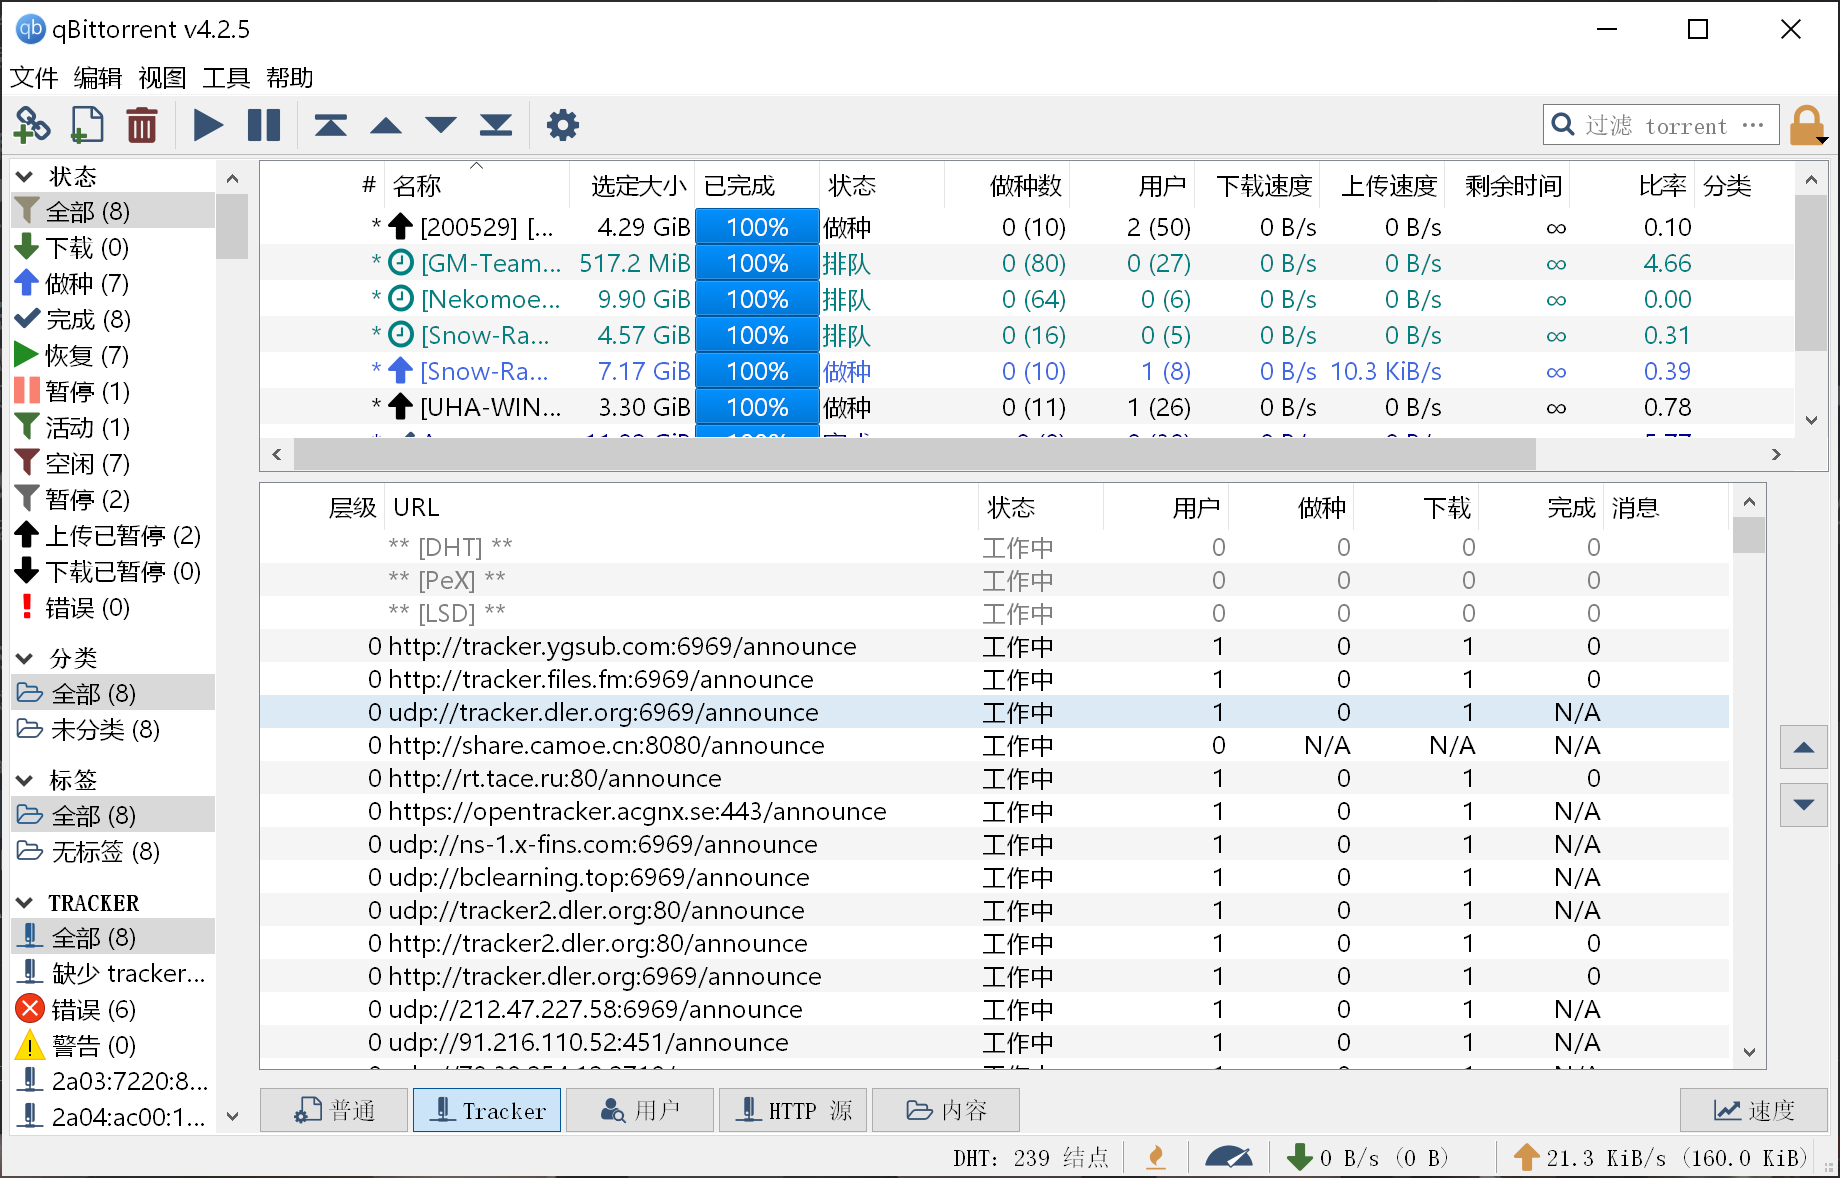Switch to the 用户 tab
This screenshot has height=1178, width=1840.
640,1110
